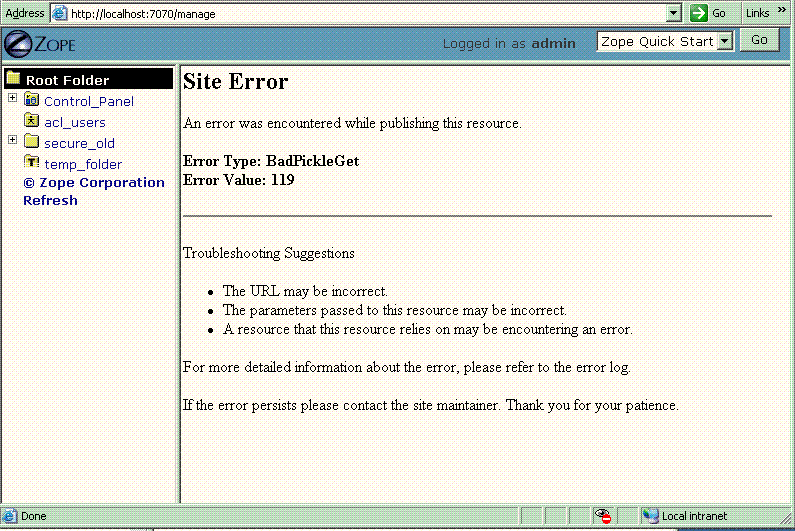
Task: Click the green Go arrow icon
Action: pos(698,13)
